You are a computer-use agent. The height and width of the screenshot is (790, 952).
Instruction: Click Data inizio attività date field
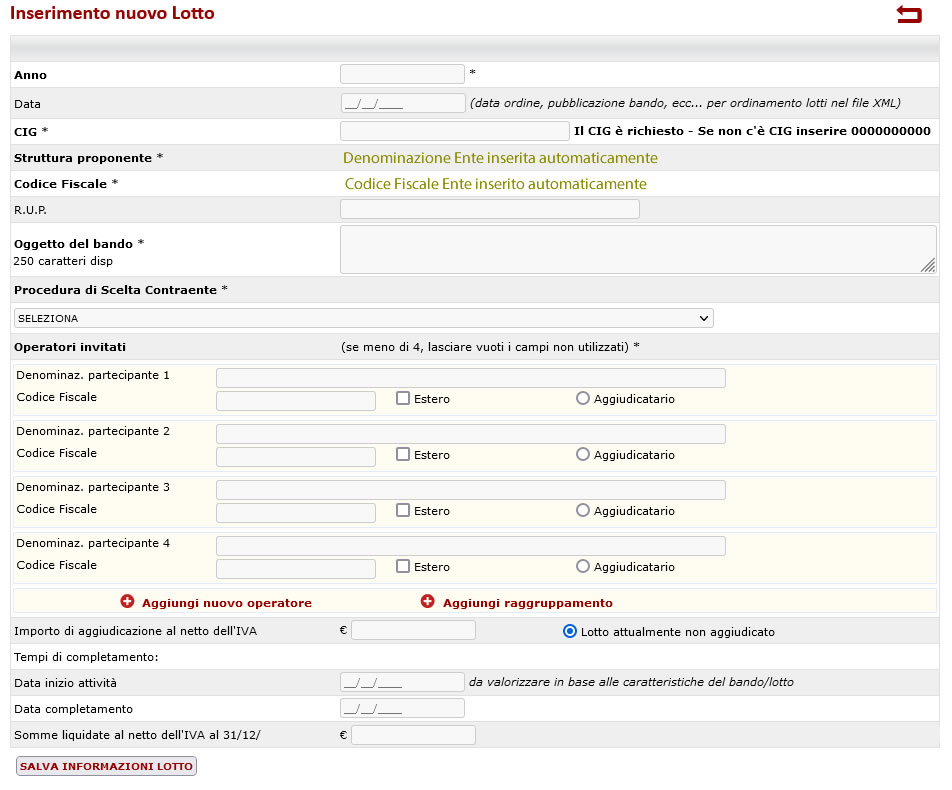(402, 682)
